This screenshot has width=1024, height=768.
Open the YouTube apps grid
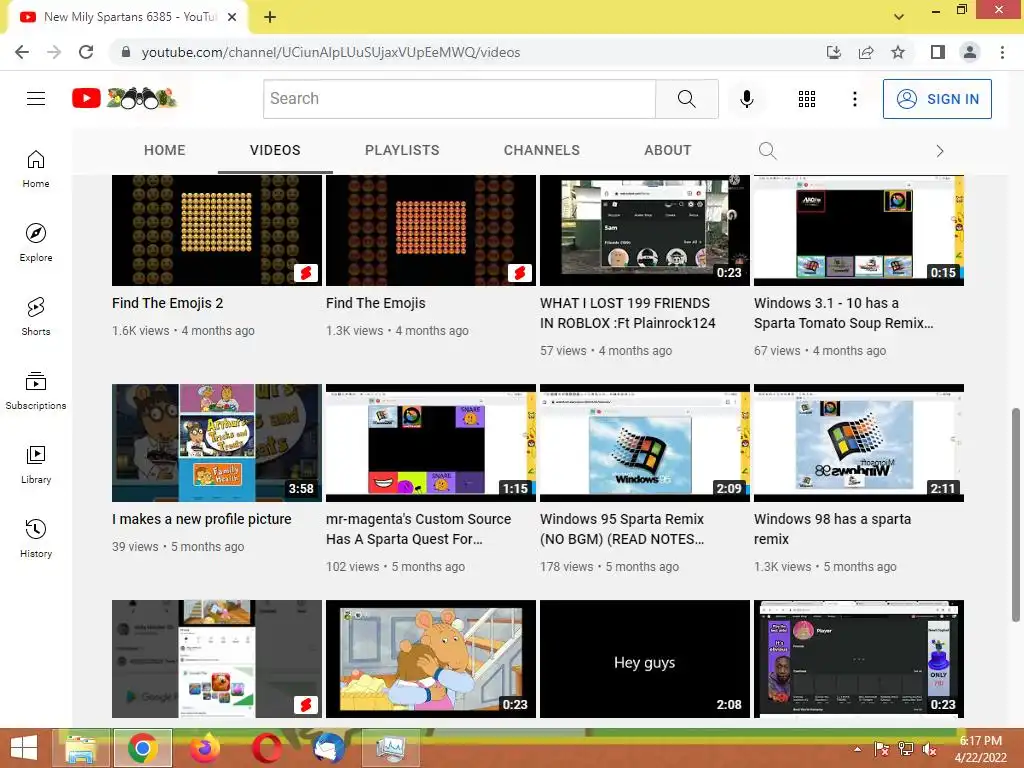click(807, 99)
